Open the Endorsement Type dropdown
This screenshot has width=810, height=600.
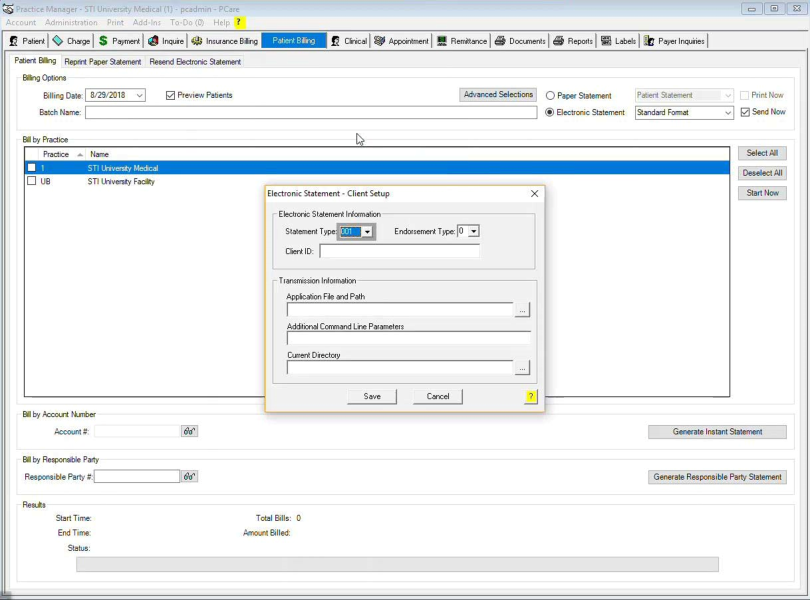(473, 232)
